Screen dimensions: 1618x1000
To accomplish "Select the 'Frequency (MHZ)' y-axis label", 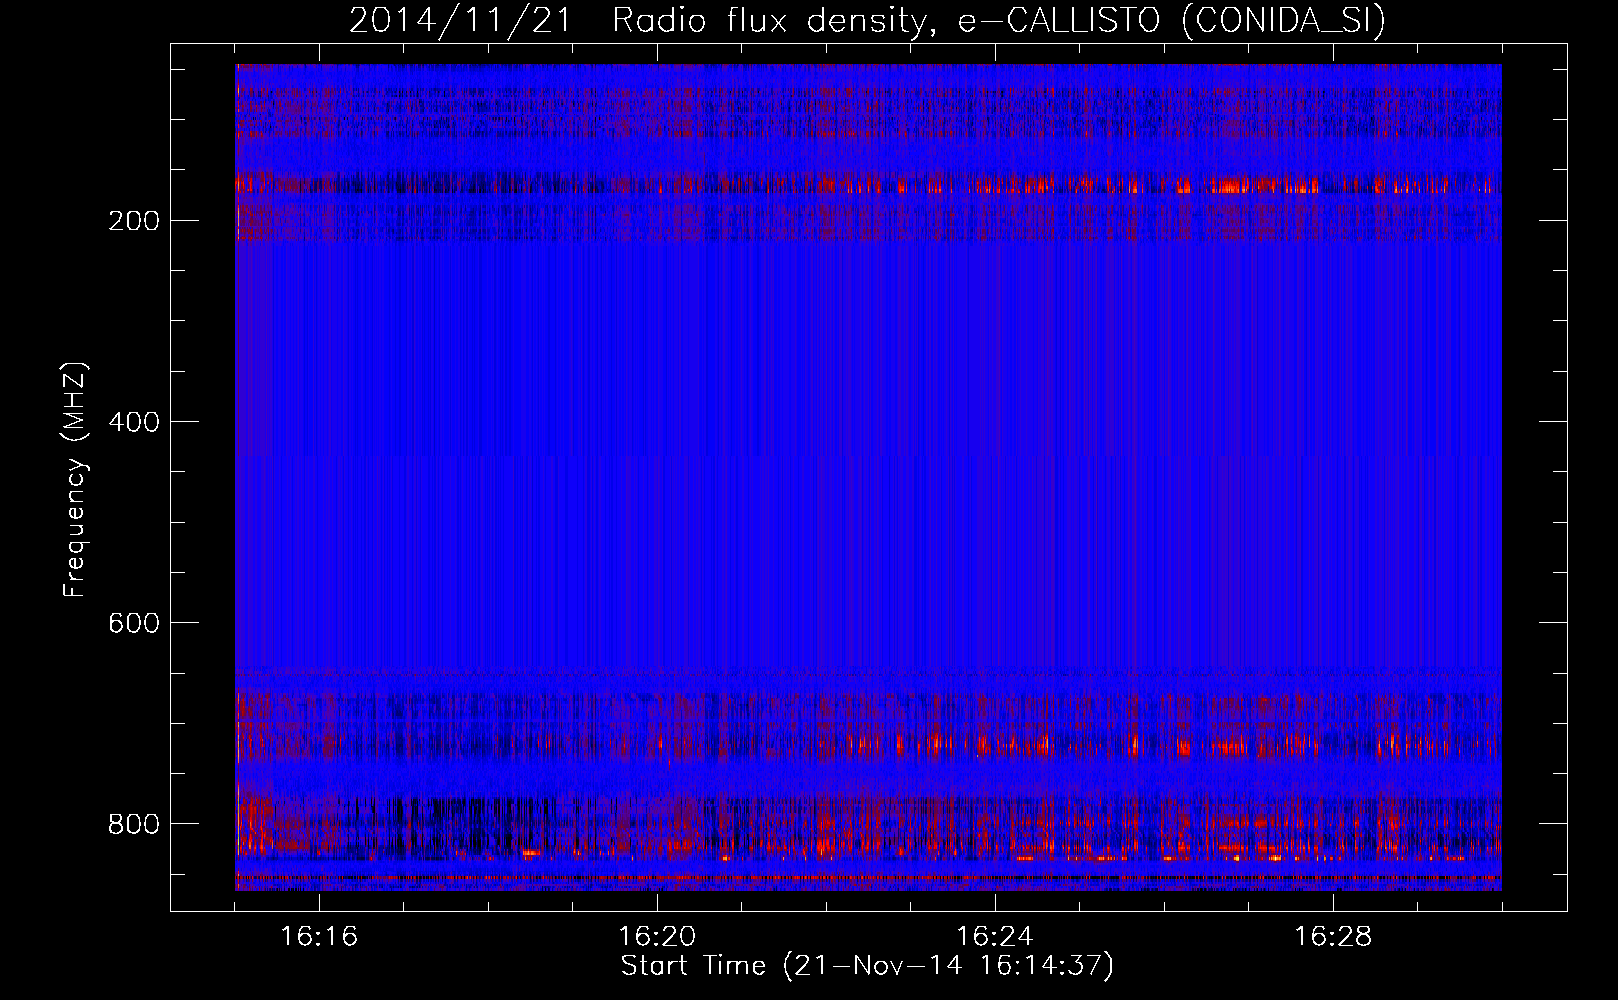I will [75, 479].
